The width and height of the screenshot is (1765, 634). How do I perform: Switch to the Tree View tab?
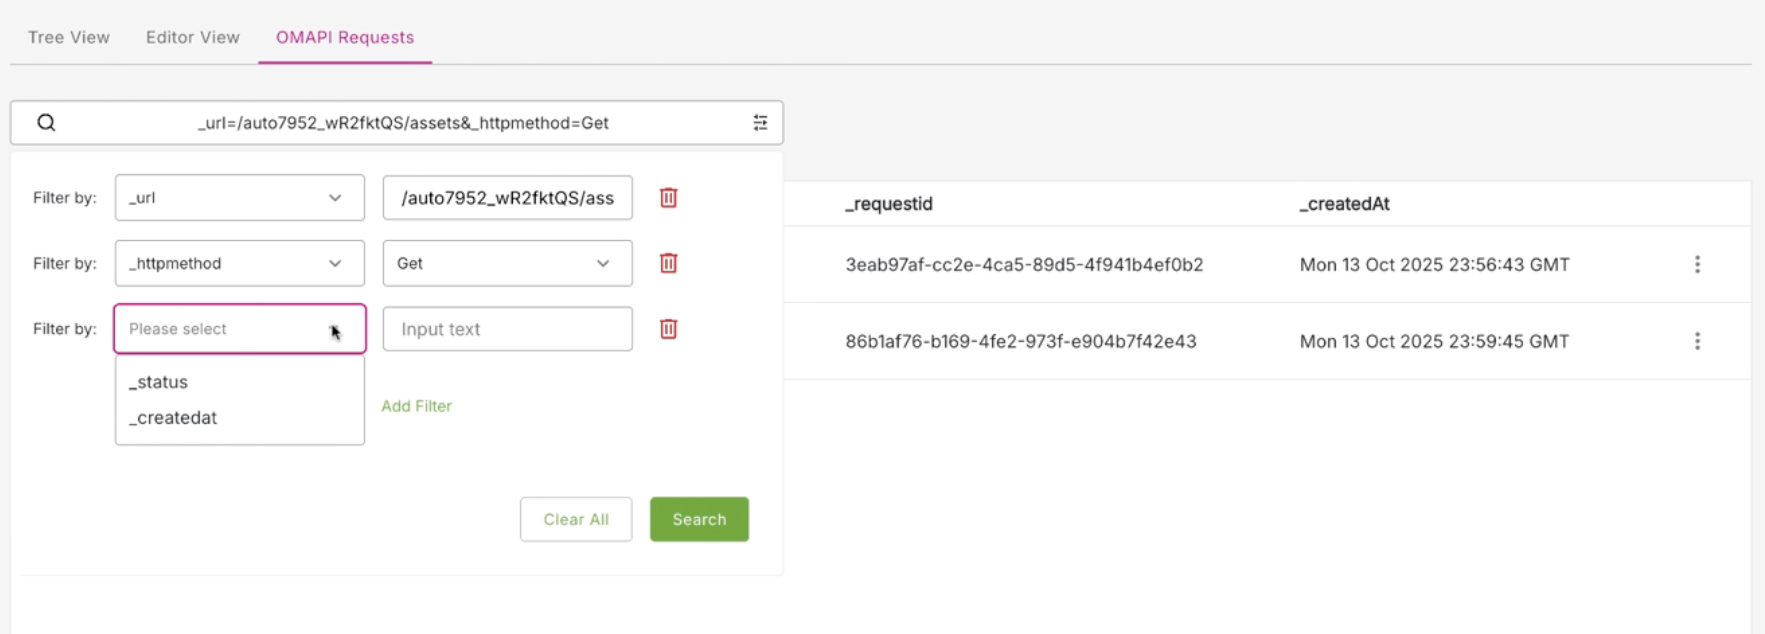[x=69, y=37]
